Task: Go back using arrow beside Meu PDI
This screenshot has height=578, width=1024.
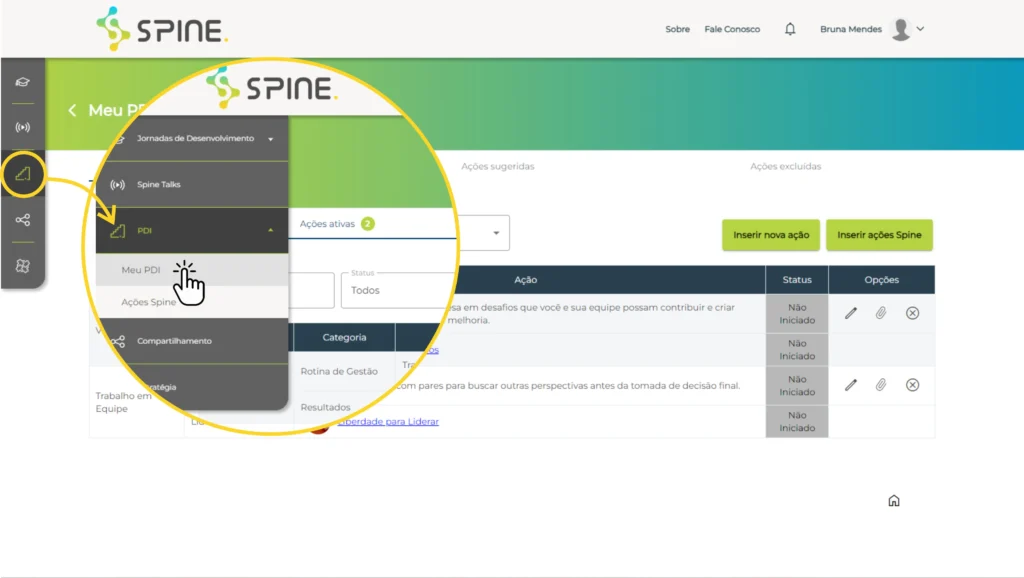Action: 72,110
